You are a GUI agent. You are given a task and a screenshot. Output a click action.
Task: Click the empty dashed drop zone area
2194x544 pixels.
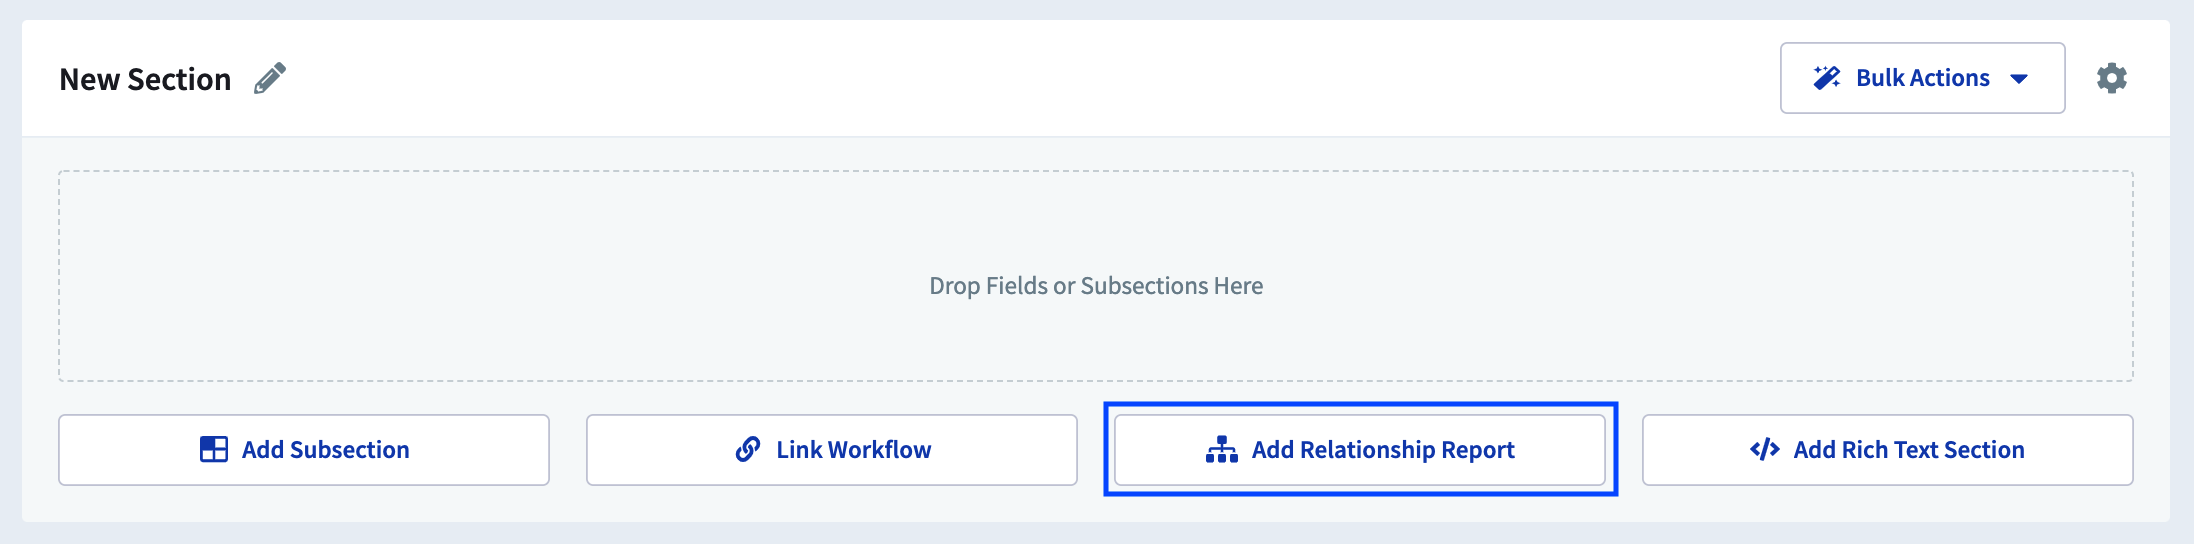tap(1096, 276)
